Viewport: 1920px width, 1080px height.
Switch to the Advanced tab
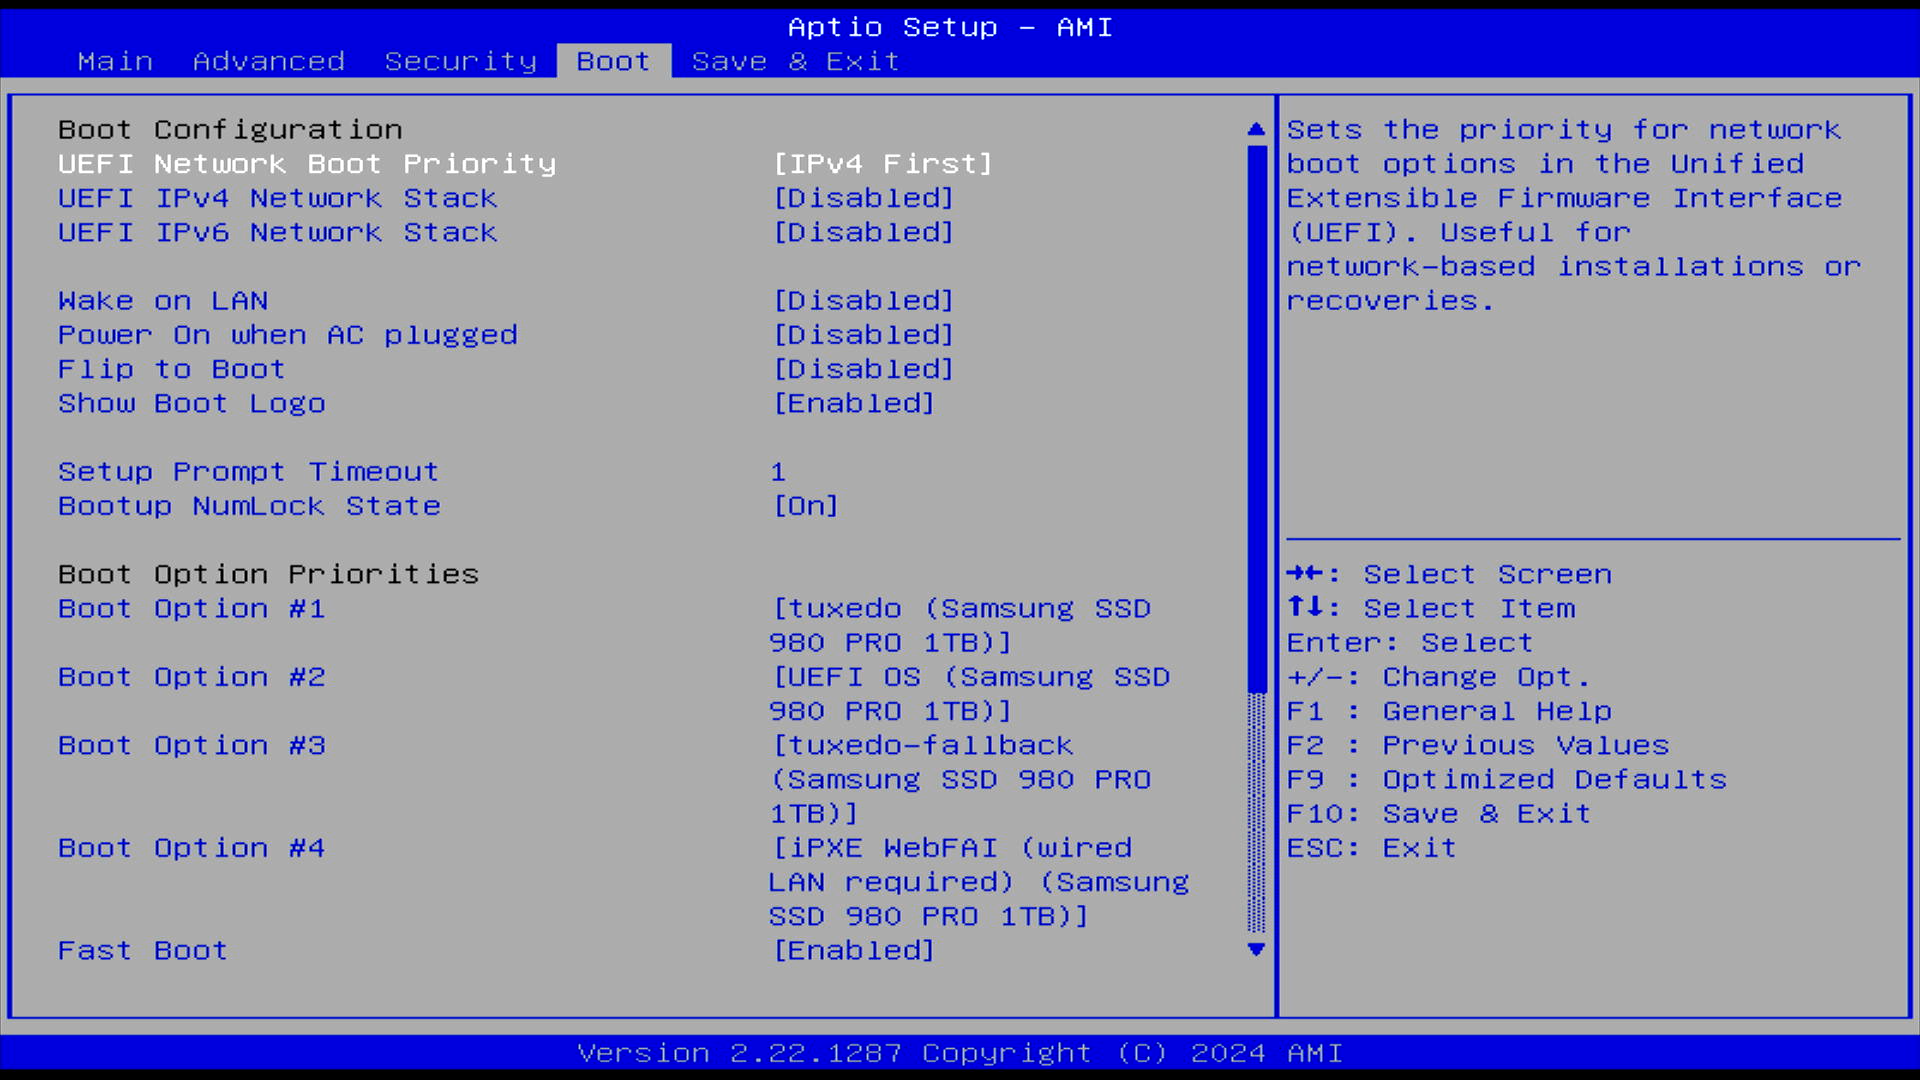[x=268, y=61]
